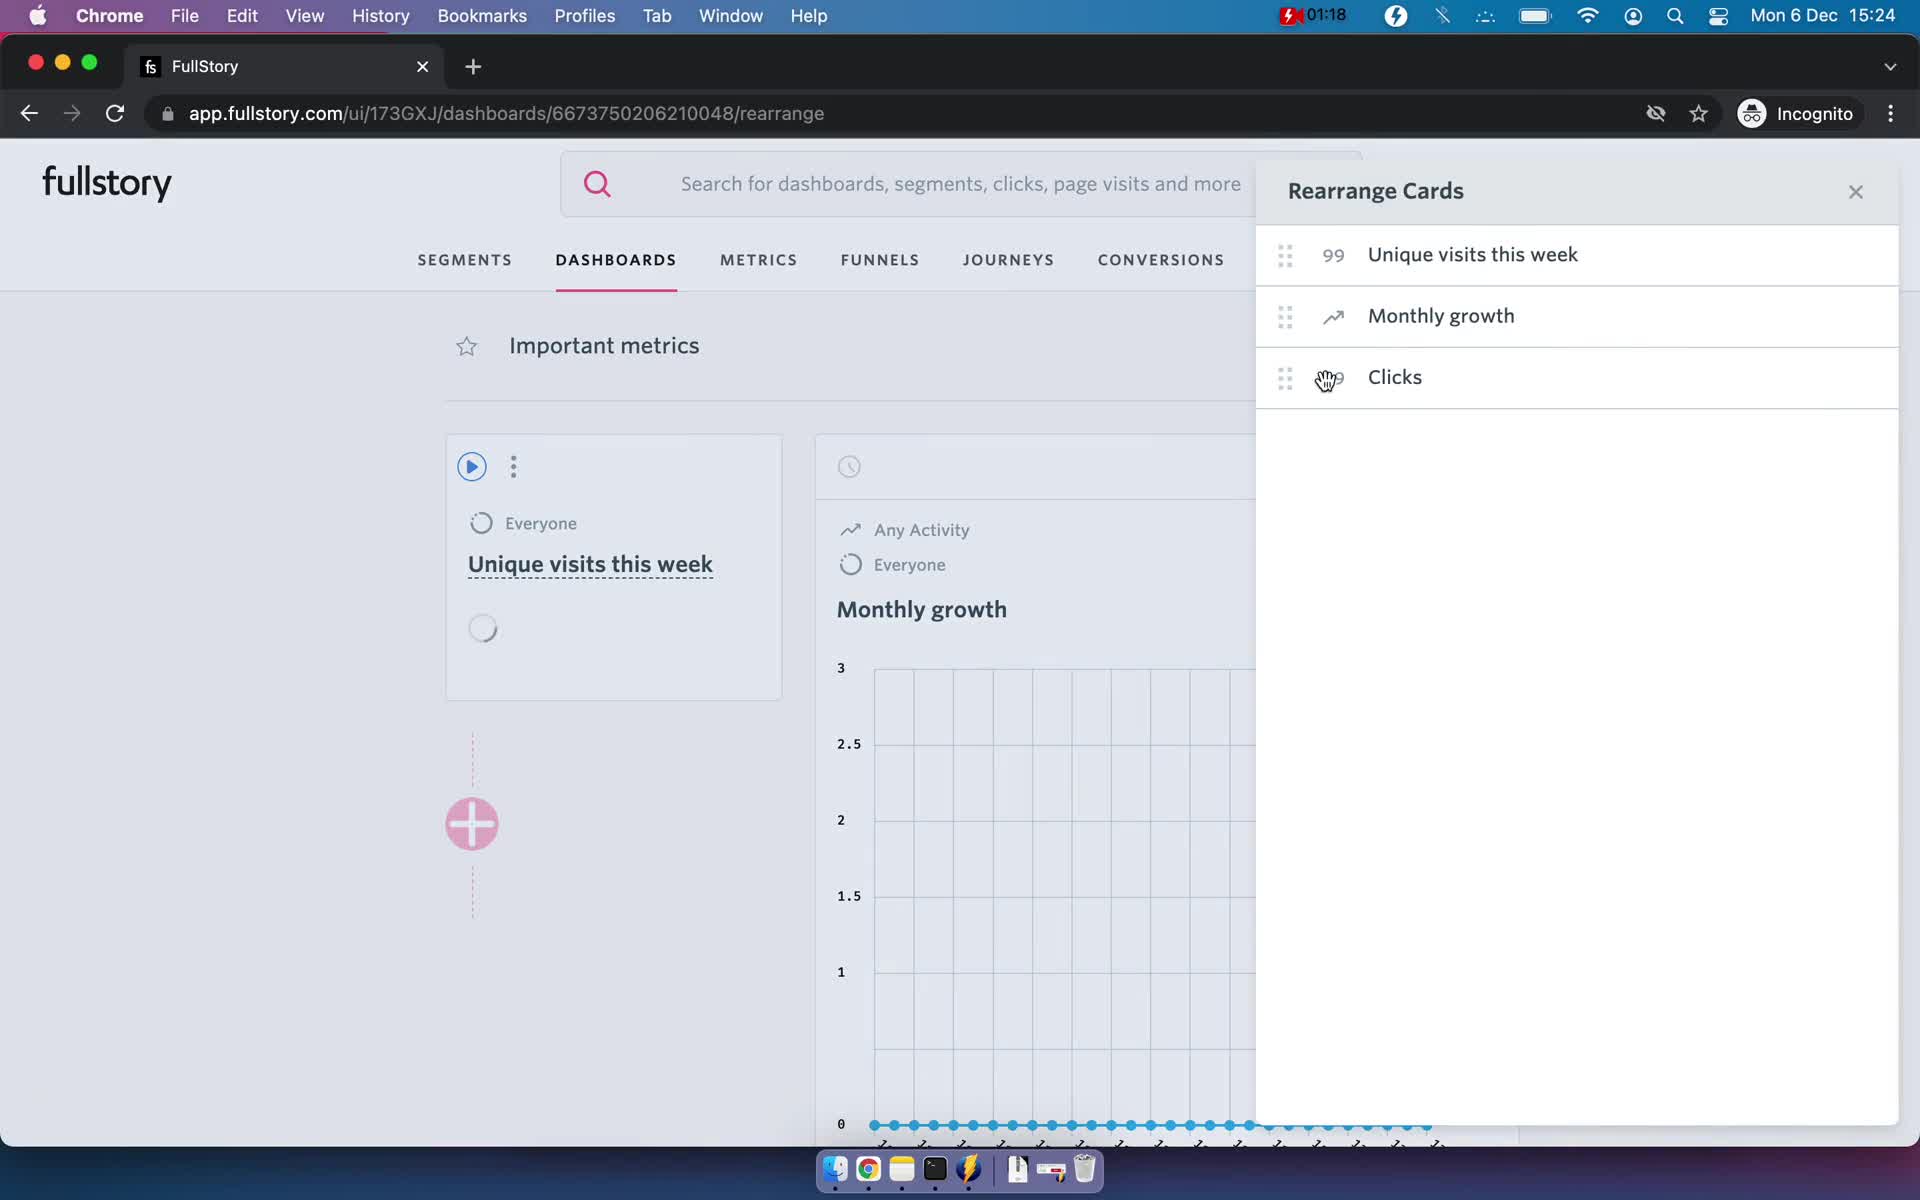Click the clock icon on Monthly growth card
Image resolution: width=1920 pixels, height=1200 pixels.
click(x=849, y=467)
